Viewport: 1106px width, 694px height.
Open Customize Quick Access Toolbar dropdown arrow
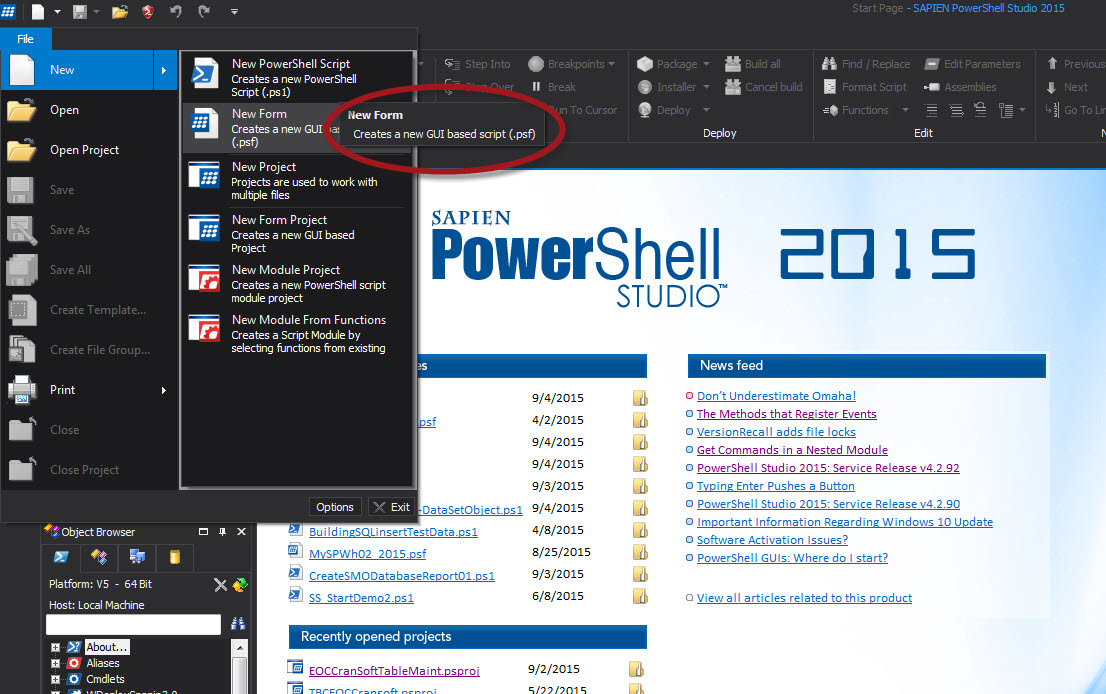pos(234,11)
